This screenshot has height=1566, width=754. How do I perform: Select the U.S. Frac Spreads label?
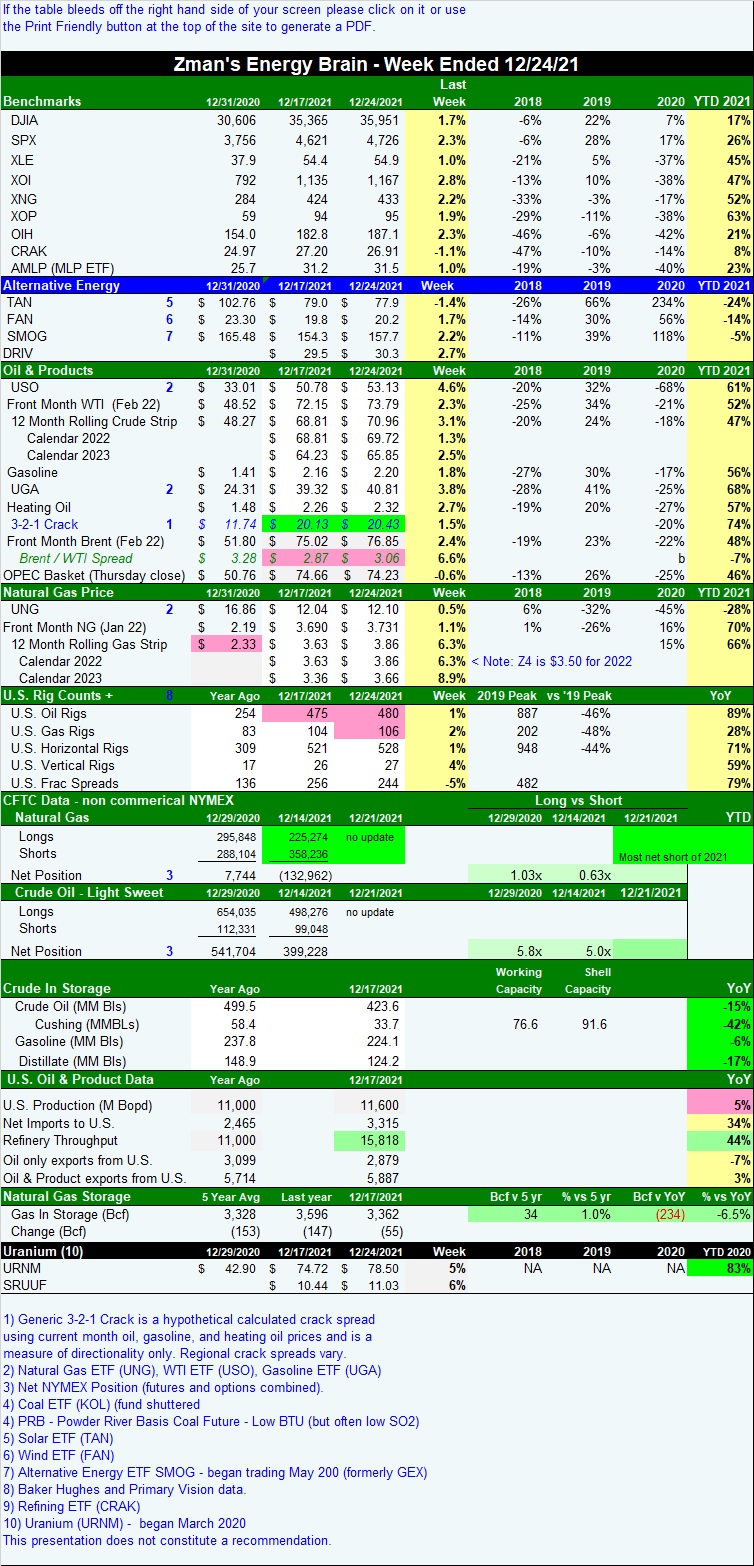click(x=67, y=783)
